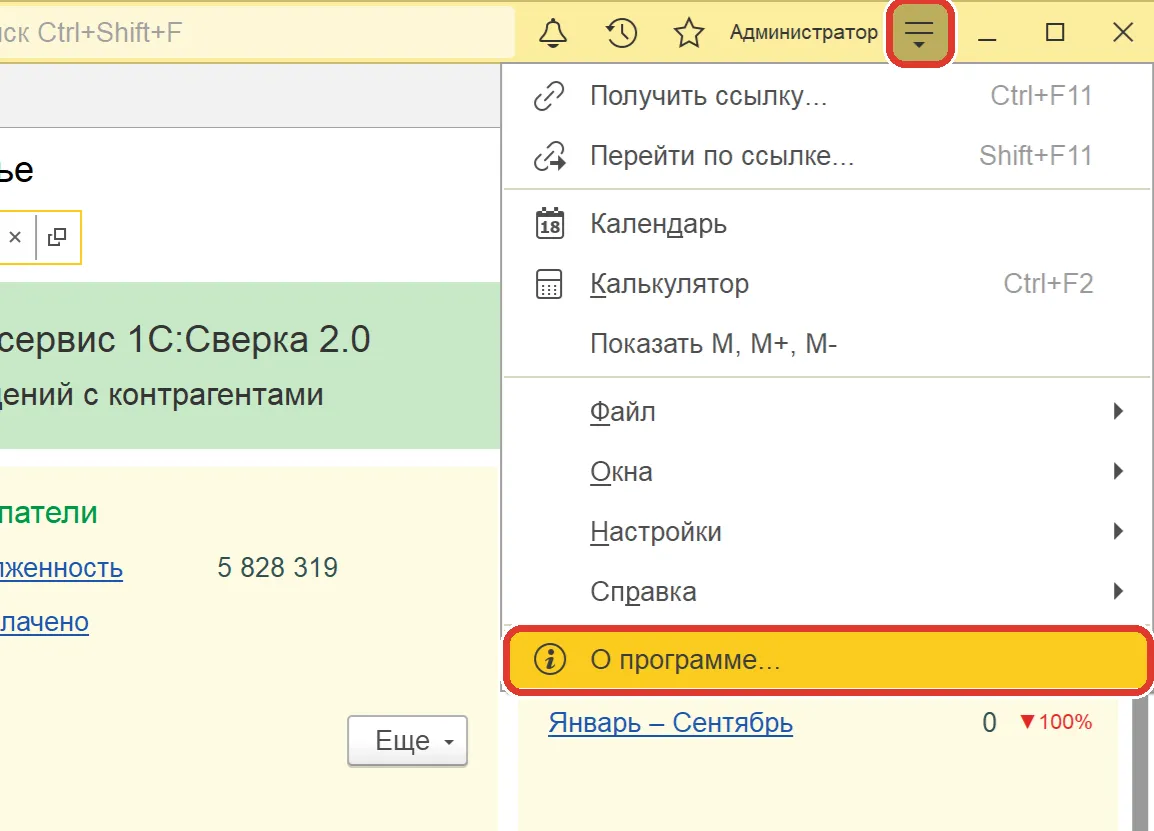Screen dimensions: 1154x831
Task: Click the chain link icon beside Получить ссылку
Action: [549, 96]
